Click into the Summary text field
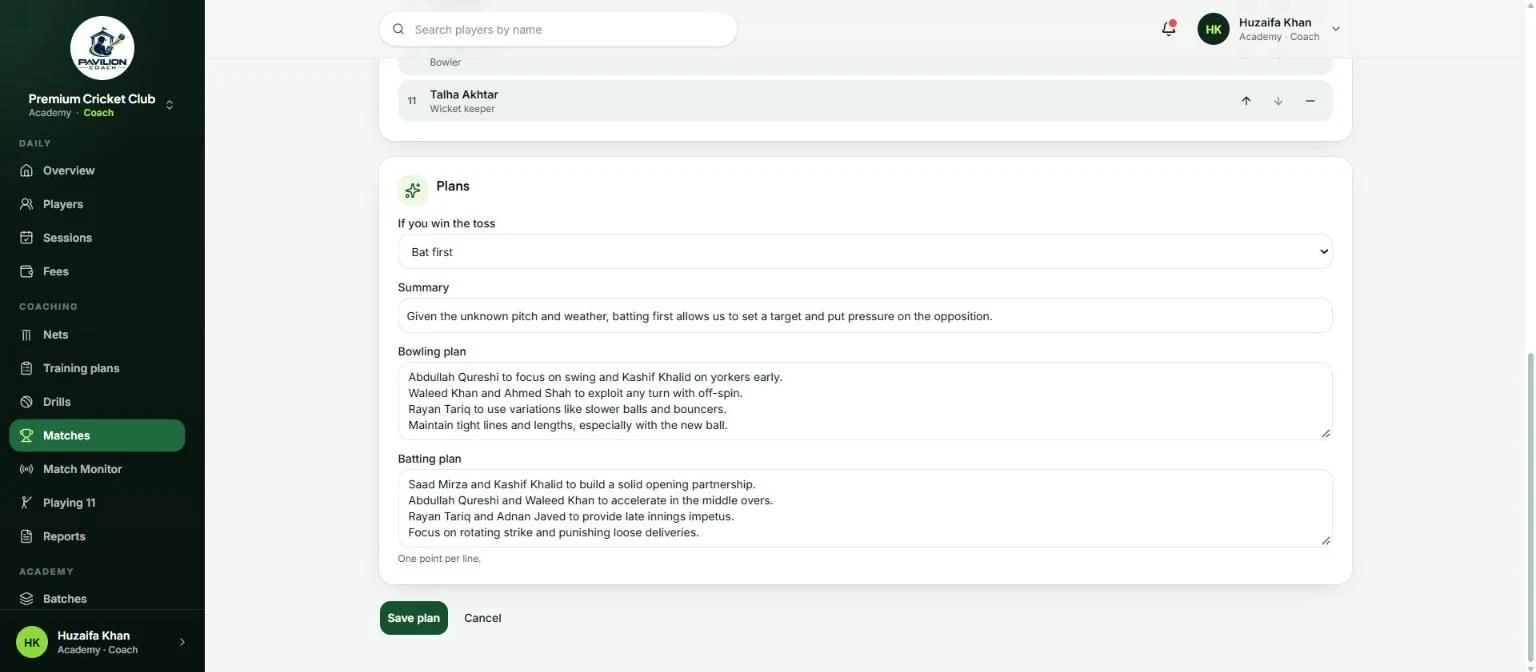 [865, 316]
